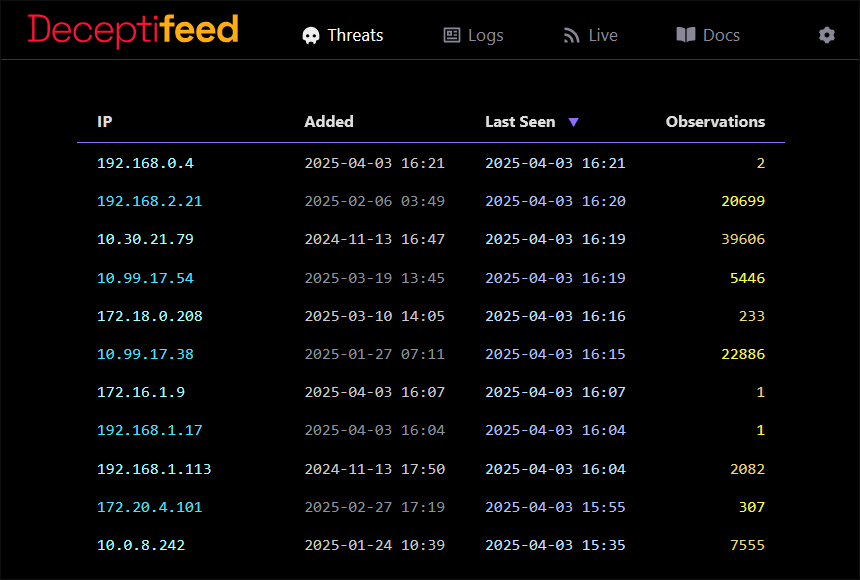Open details for 10.99.17.38
Image resolution: width=860 pixels, height=580 pixels.
(x=145, y=354)
